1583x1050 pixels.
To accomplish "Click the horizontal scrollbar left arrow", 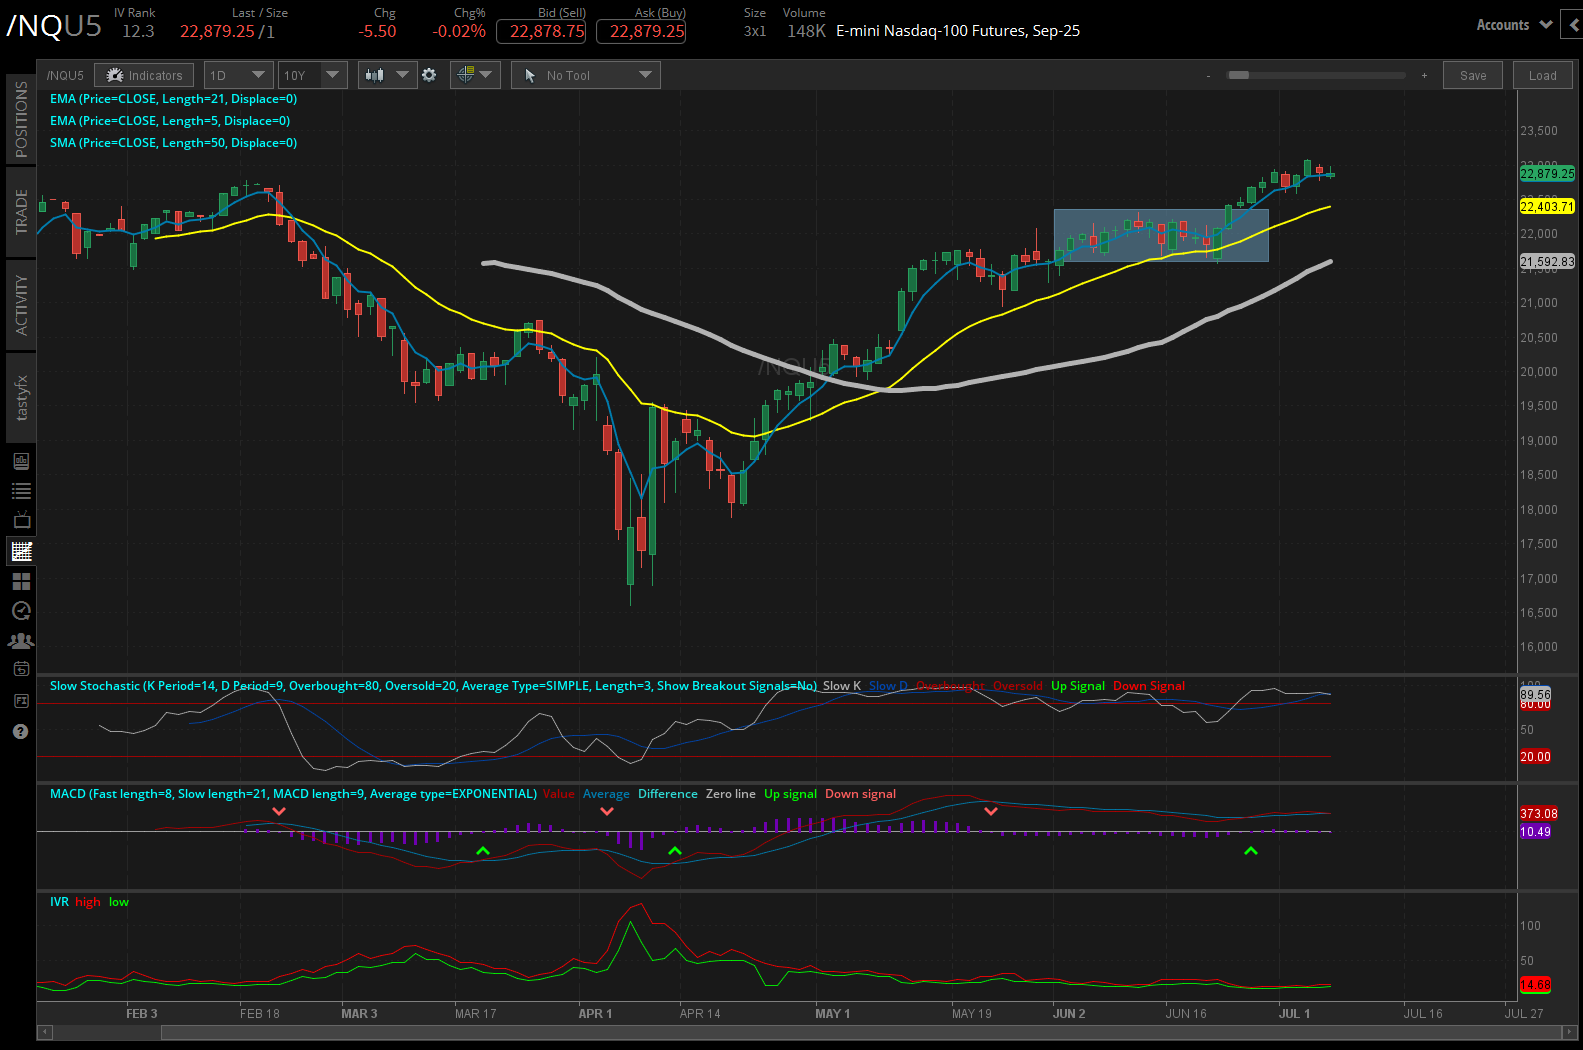I will (43, 1032).
